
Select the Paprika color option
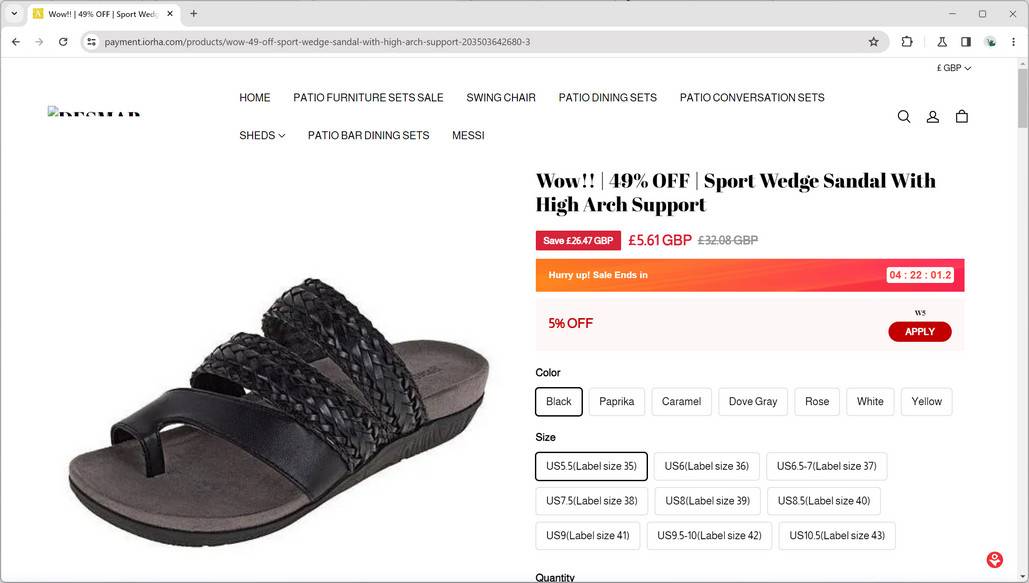616,402
